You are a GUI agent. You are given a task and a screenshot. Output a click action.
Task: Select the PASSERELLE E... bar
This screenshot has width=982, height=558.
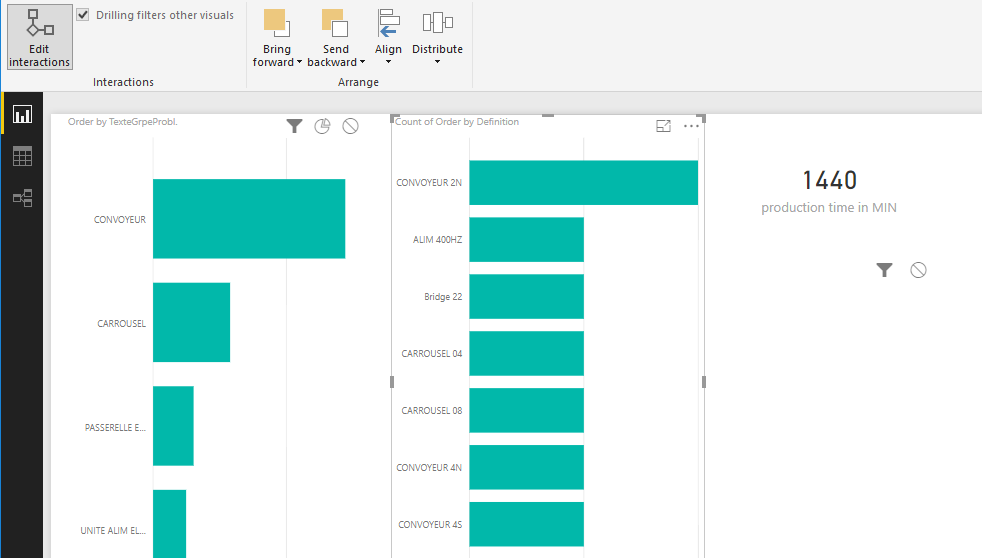click(173, 426)
